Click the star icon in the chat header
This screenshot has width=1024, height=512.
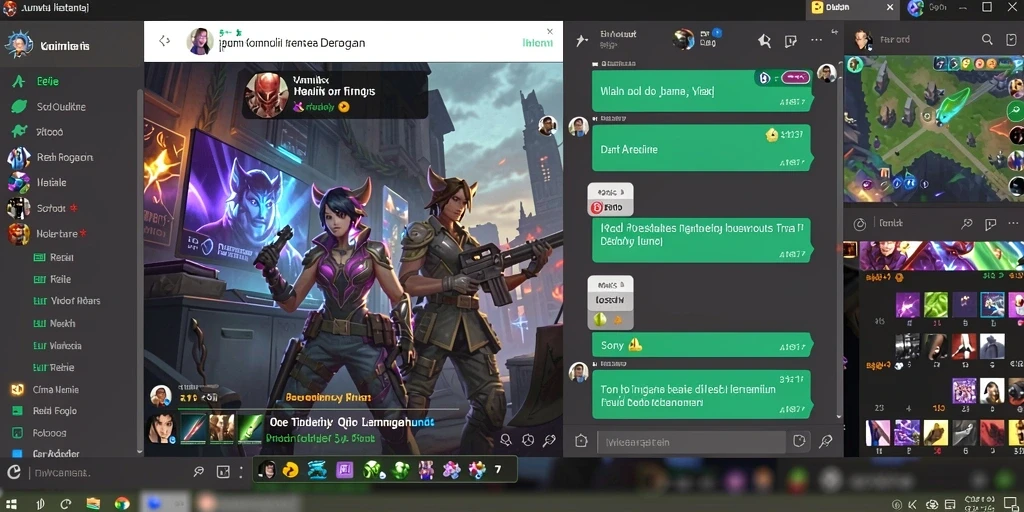click(x=764, y=40)
